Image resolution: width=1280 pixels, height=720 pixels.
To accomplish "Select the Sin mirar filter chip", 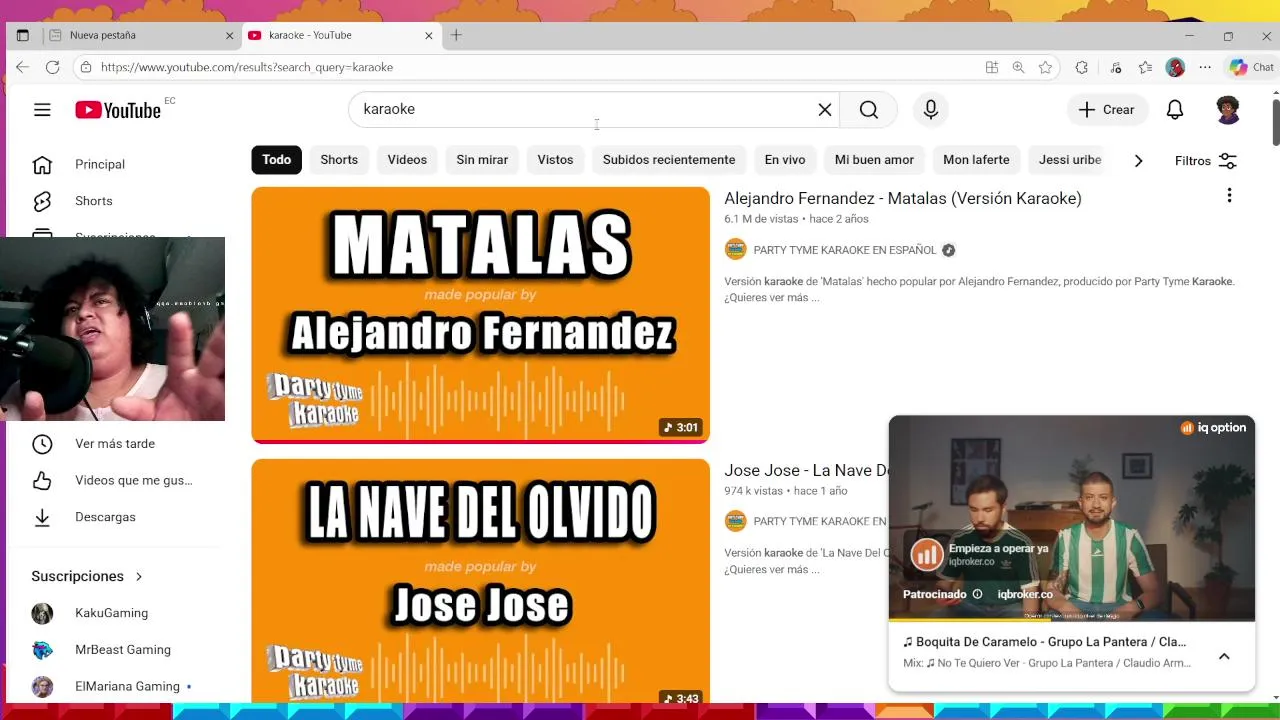I will (482, 160).
